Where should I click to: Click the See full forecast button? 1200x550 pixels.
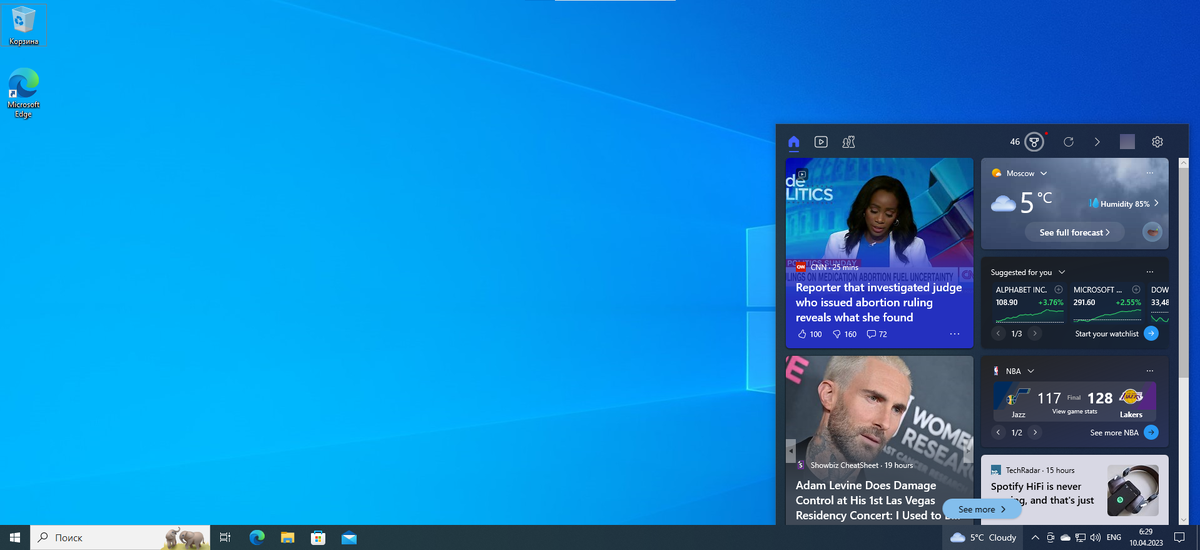(1075, 232)
